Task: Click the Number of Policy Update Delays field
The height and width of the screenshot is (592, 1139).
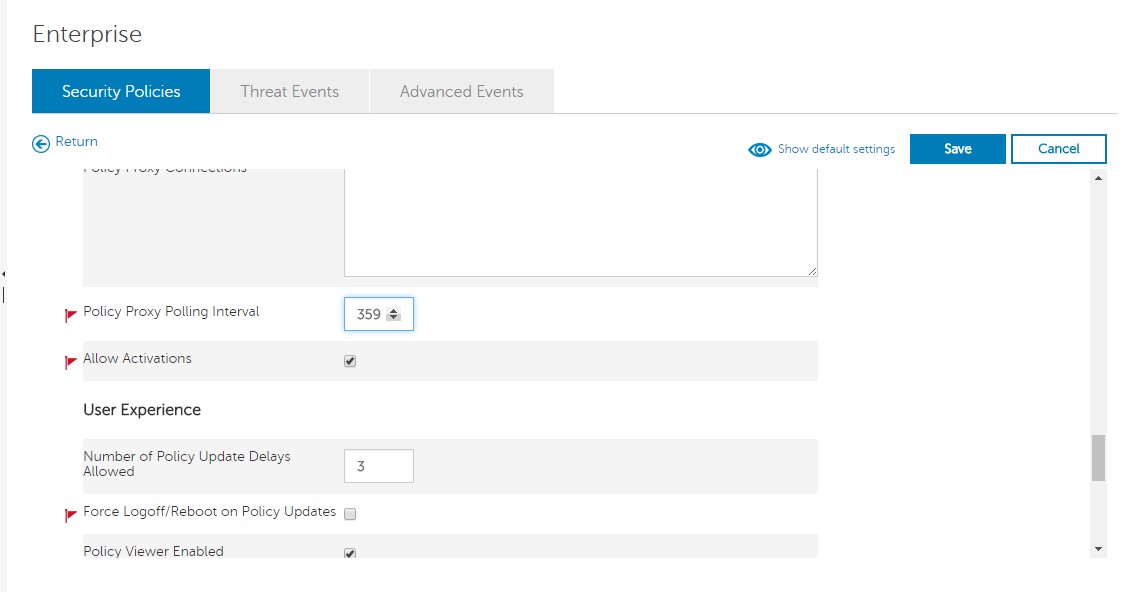Action: (378, 466)
